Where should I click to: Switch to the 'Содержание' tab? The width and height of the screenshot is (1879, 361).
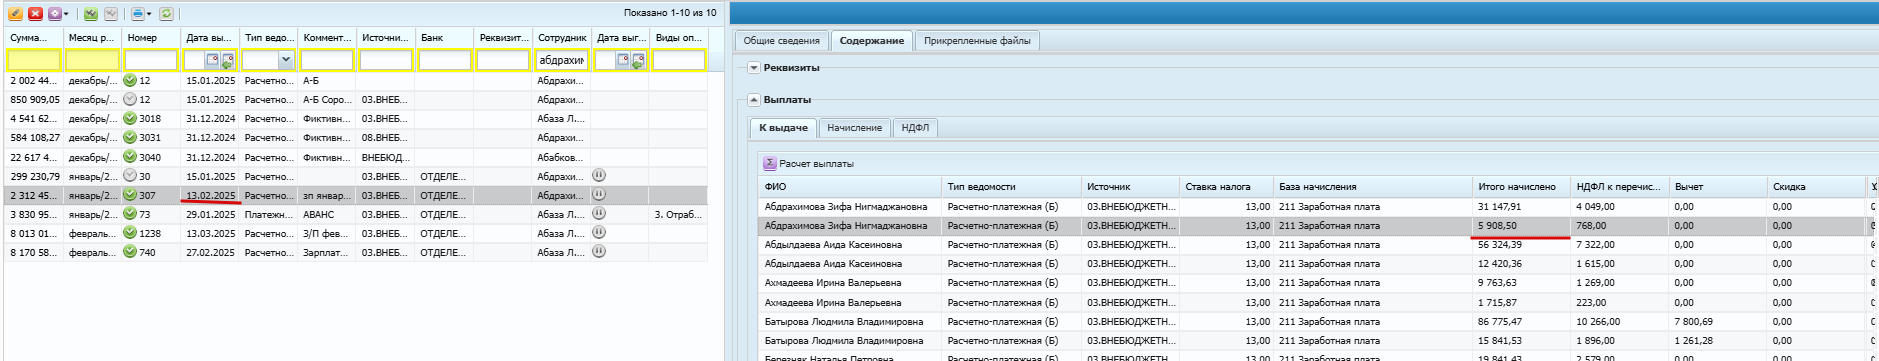pos(872,41)
